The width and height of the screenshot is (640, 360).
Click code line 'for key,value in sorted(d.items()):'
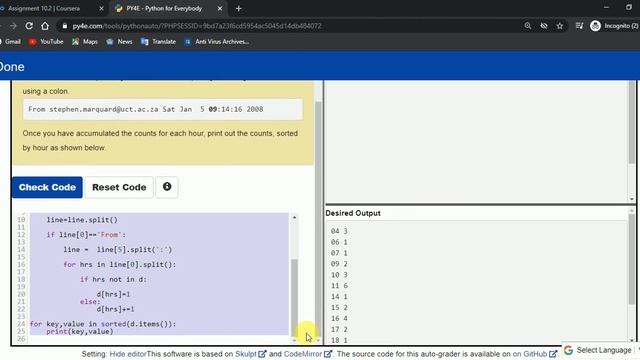pos(103,324)
